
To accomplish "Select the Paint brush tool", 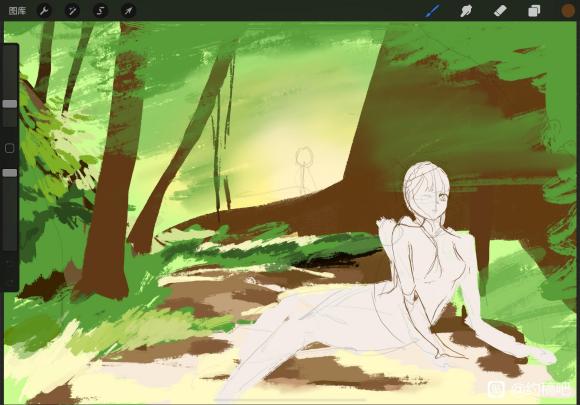I will (433, 11).
